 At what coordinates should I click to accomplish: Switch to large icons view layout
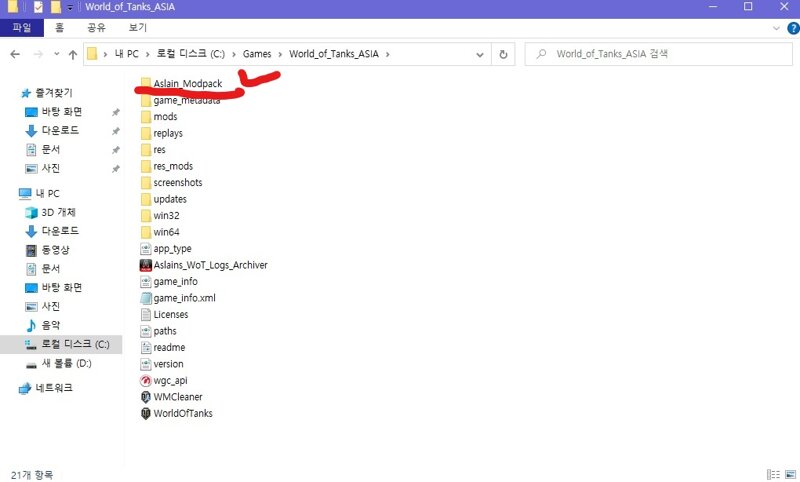pos(791,474)
